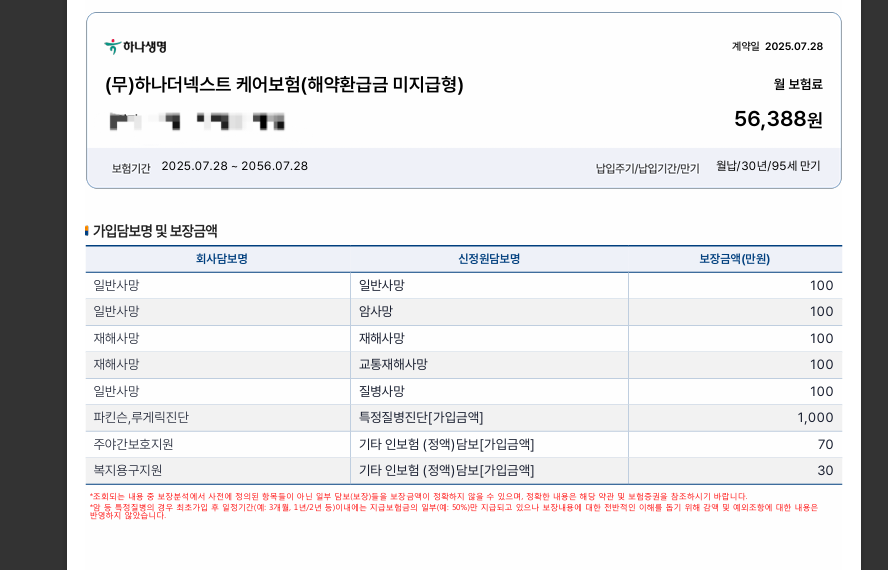This screenshot has width=888, height=570.
Task: Click the 1,000 coverage amount
Action: (x=814, y=418)
